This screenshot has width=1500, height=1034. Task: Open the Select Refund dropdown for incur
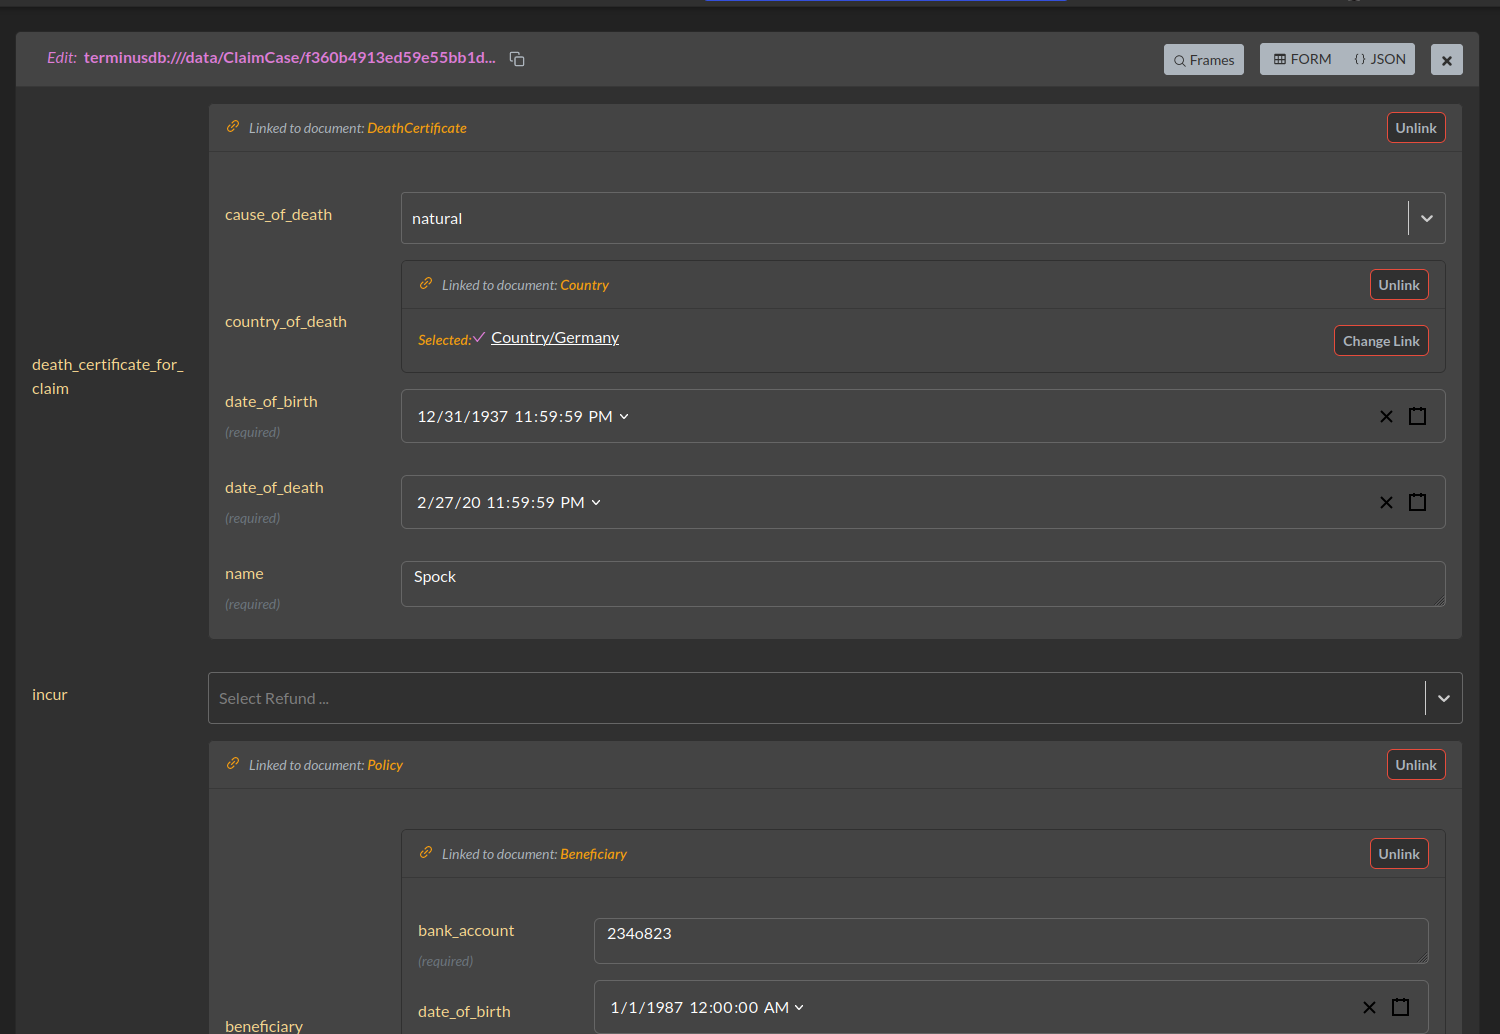coord(1444,698)
